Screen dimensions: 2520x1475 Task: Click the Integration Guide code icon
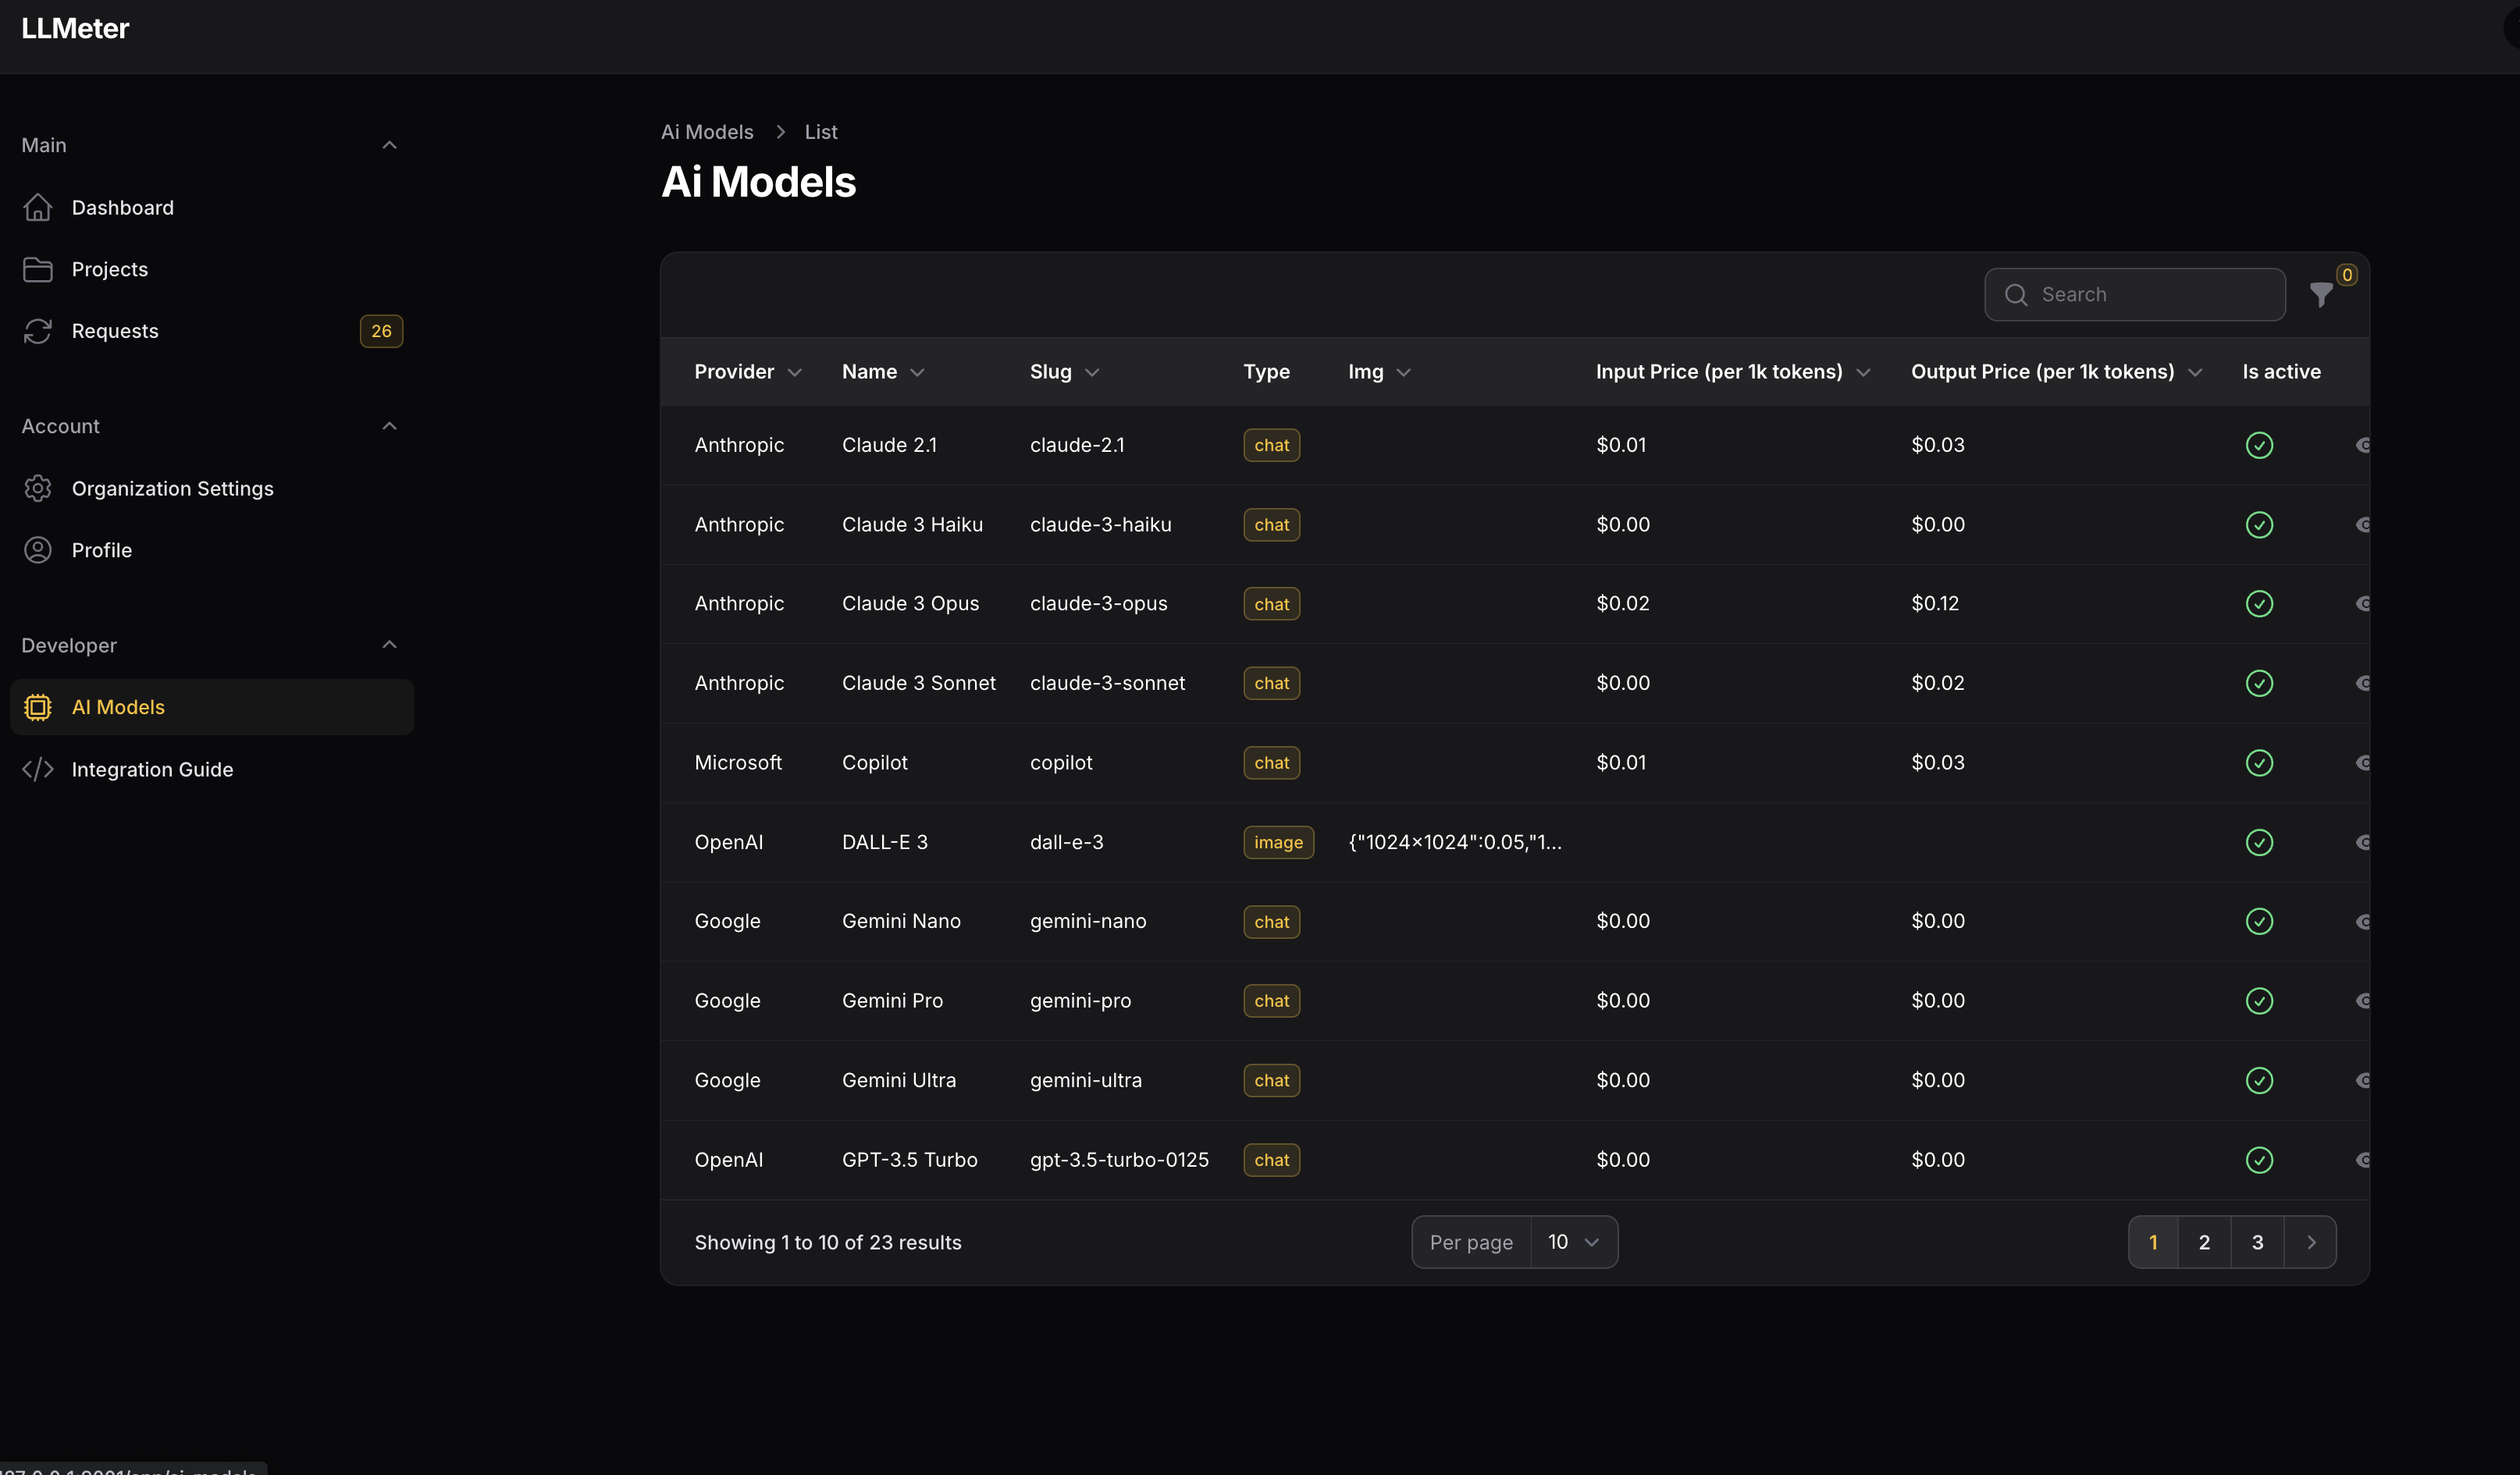[38, 769]
